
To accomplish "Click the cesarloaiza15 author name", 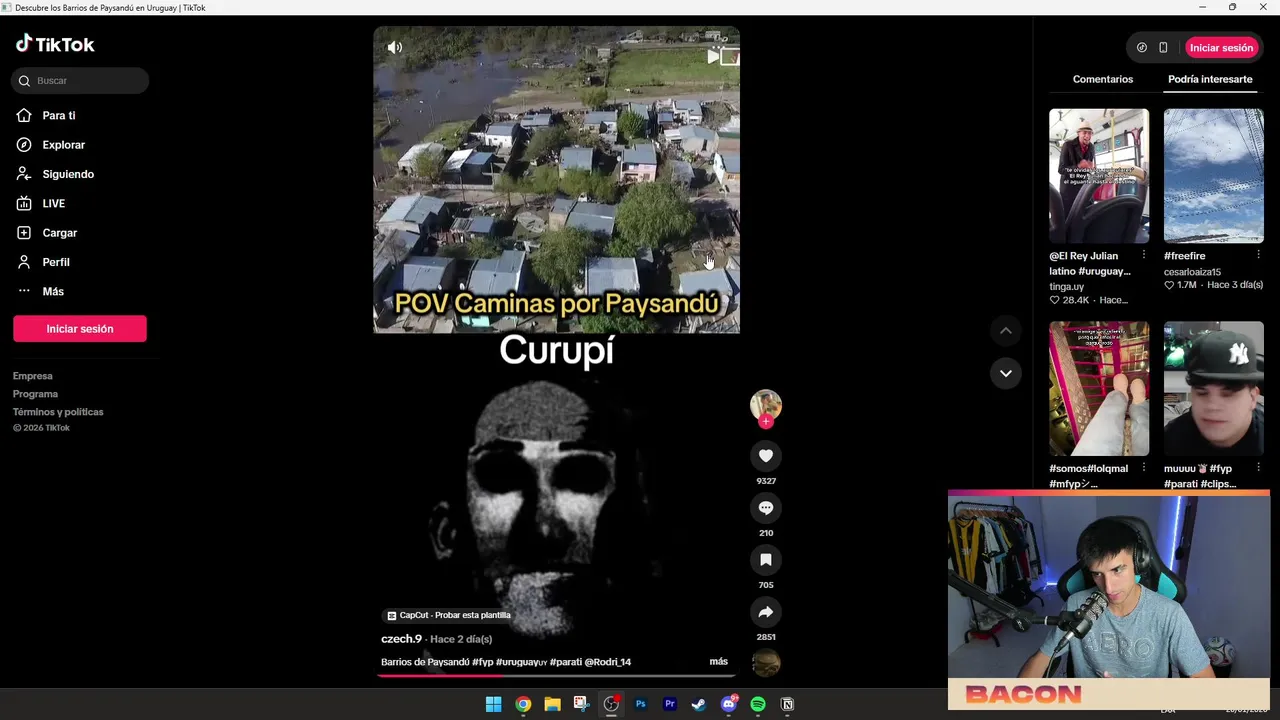I will coord(1192,272).
